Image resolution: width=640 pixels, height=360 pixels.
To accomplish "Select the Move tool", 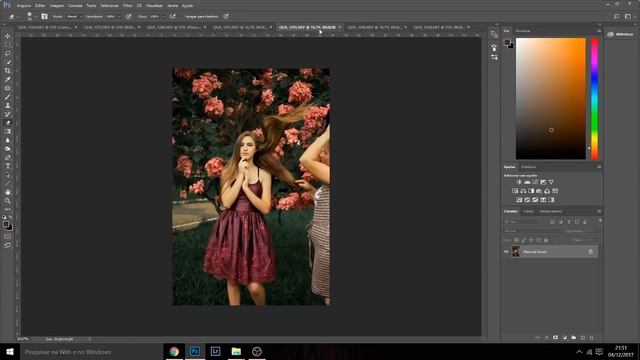I will [x=8, y=36].
